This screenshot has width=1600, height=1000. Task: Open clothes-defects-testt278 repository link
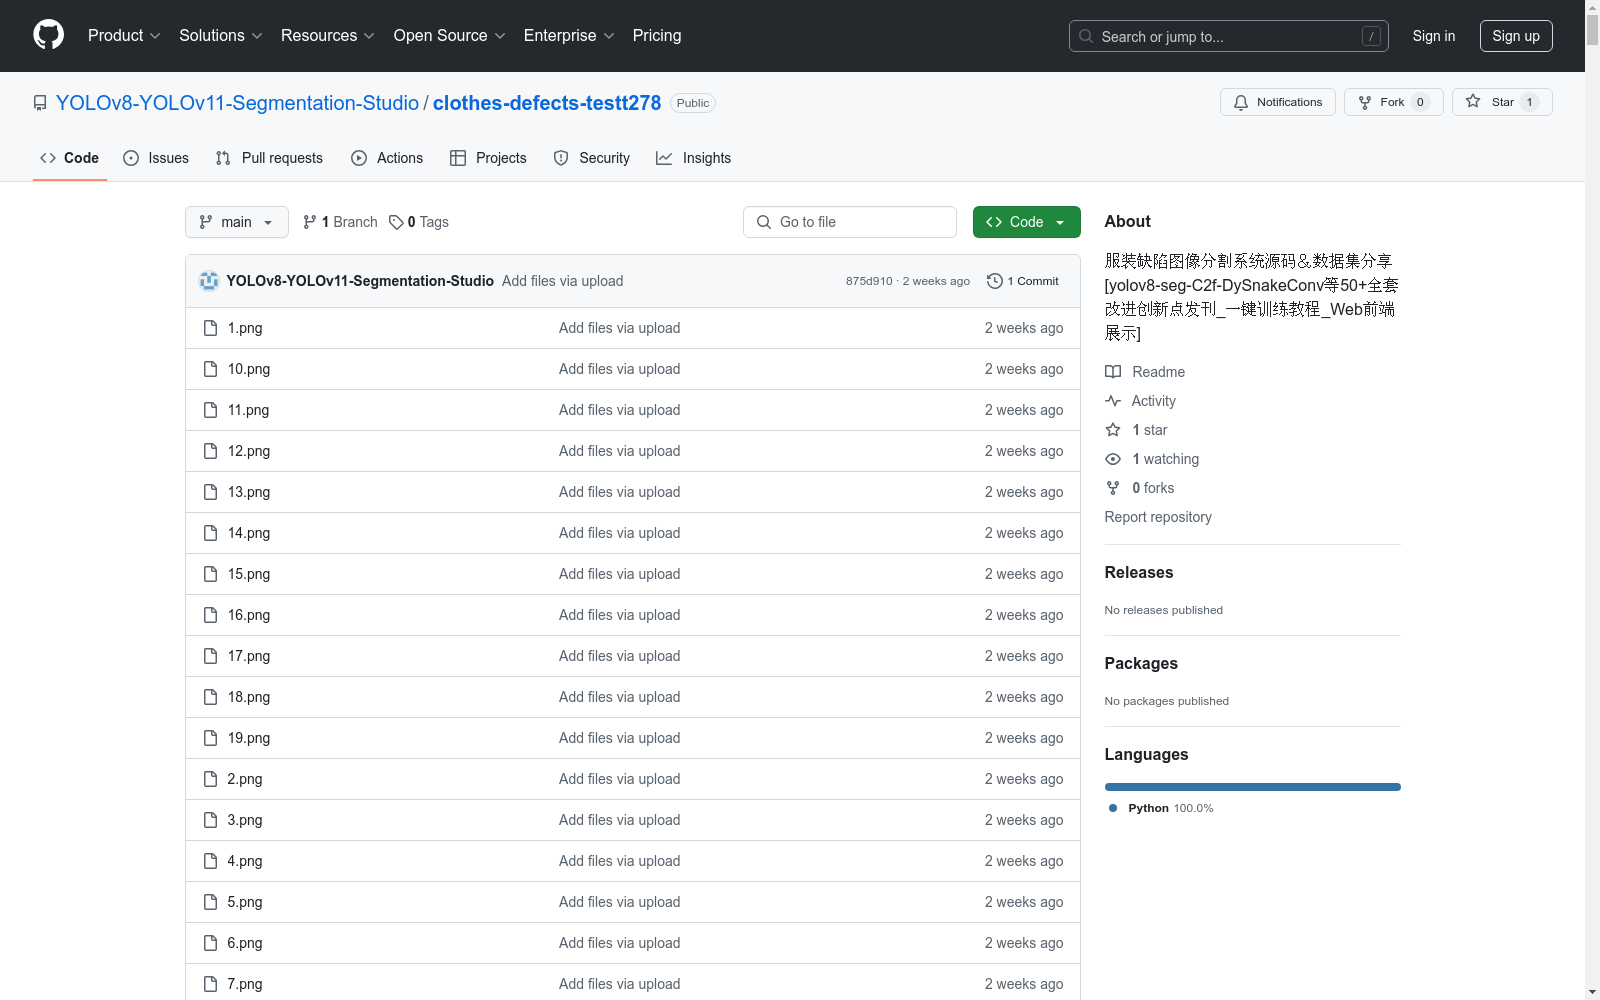point(547,103)
